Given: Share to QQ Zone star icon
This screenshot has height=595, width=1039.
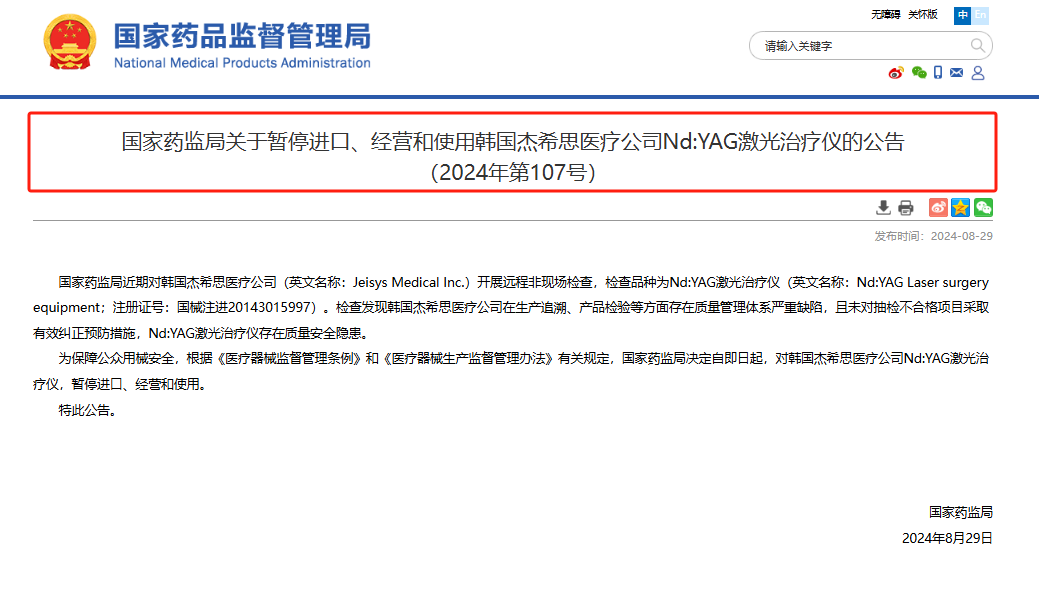Looking at the screenshot, I should pos(961,207).
